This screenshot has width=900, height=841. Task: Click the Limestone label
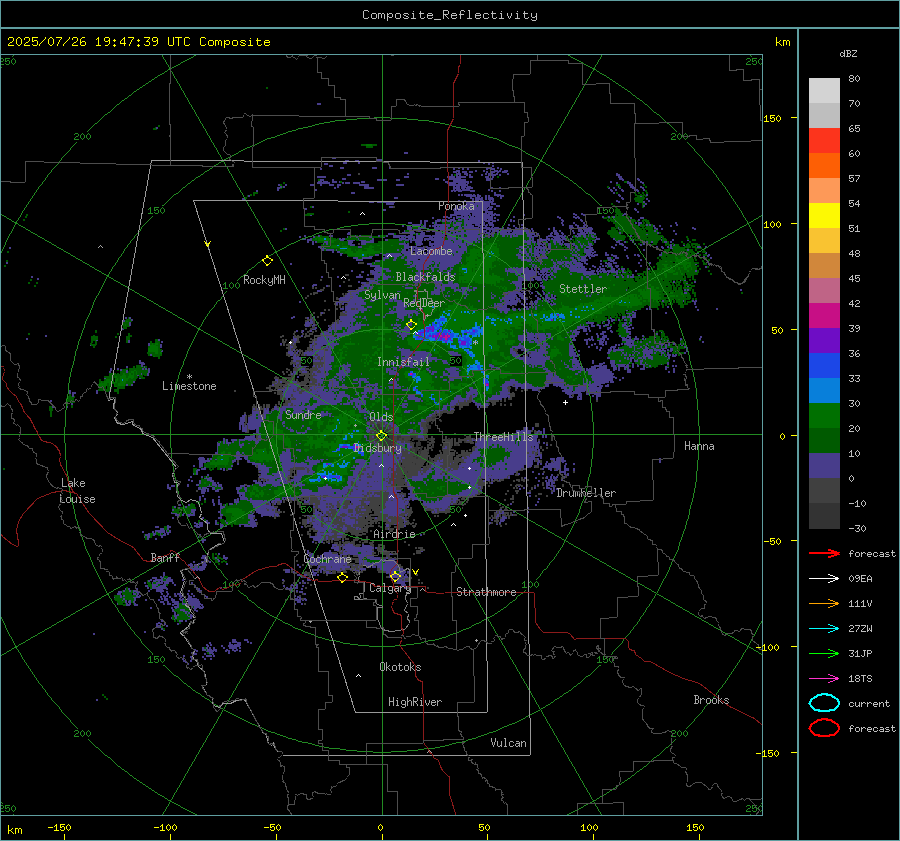click(189, 386)
